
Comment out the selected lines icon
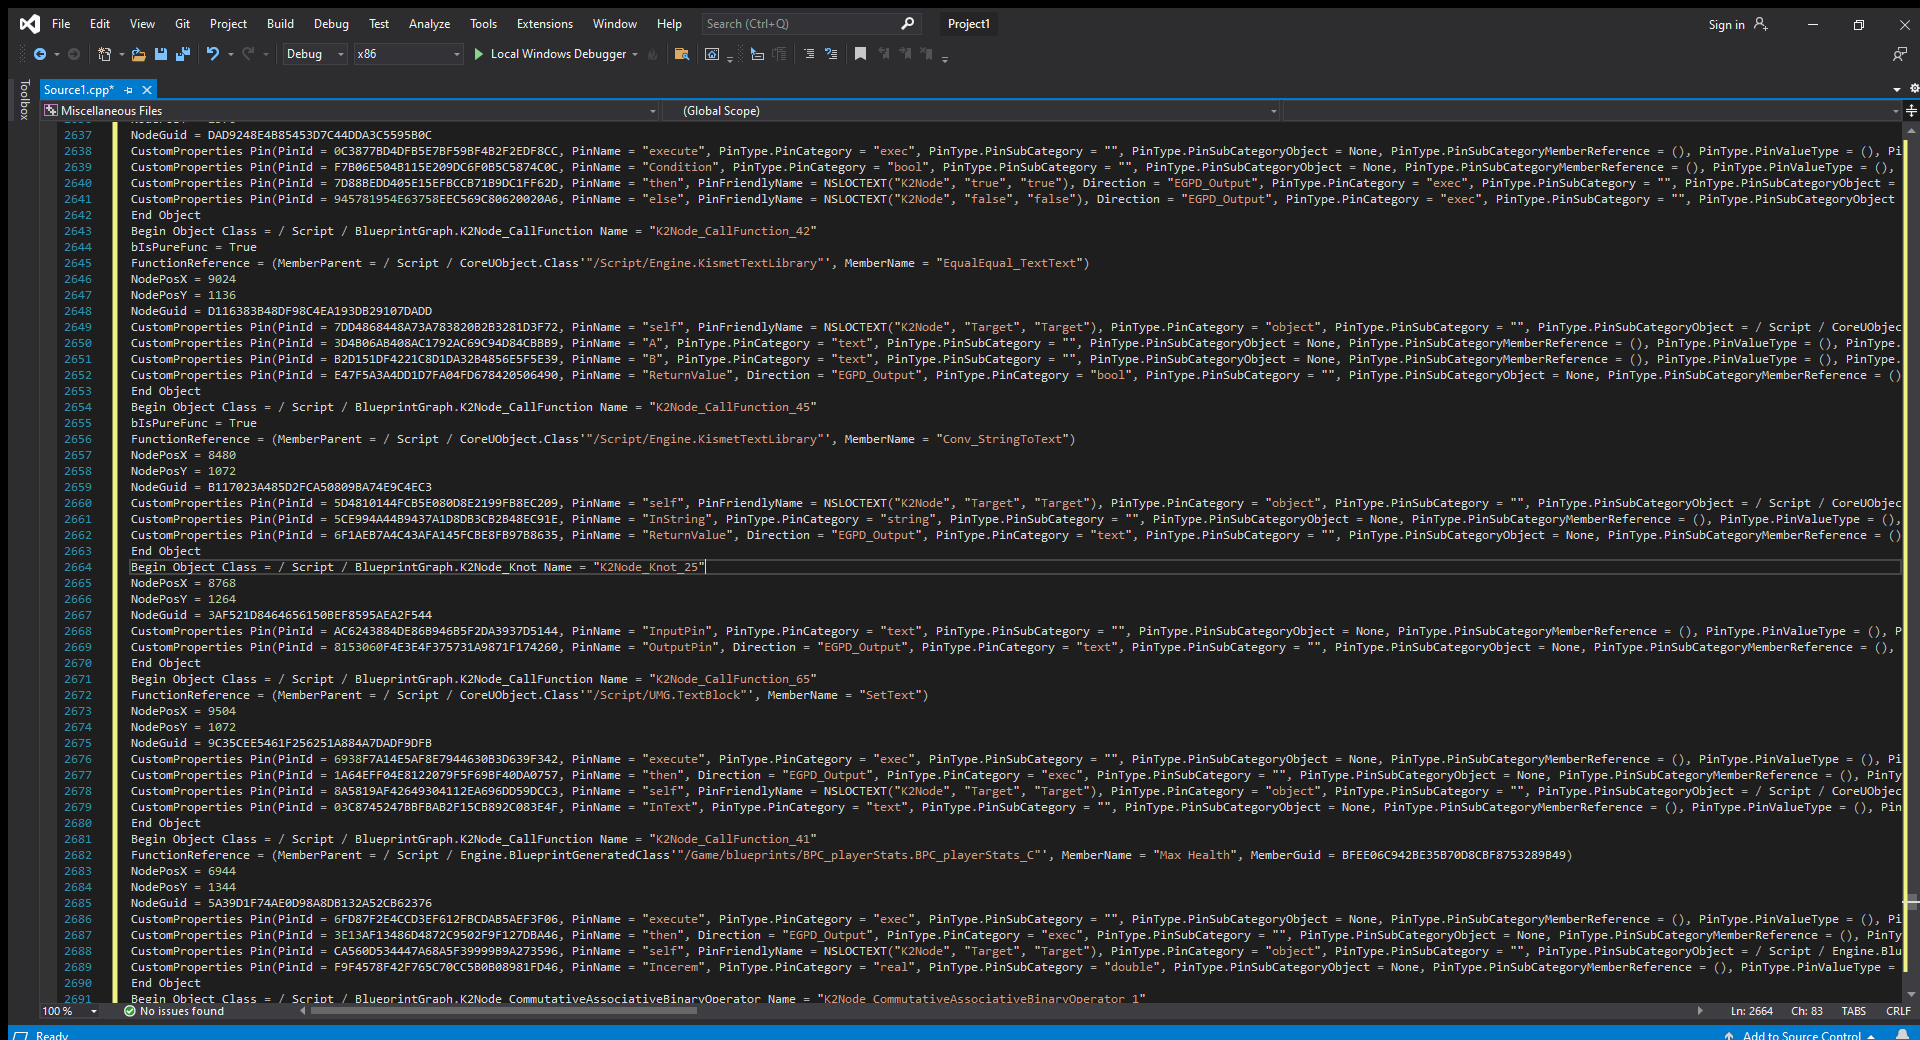[x=808, y=54]
